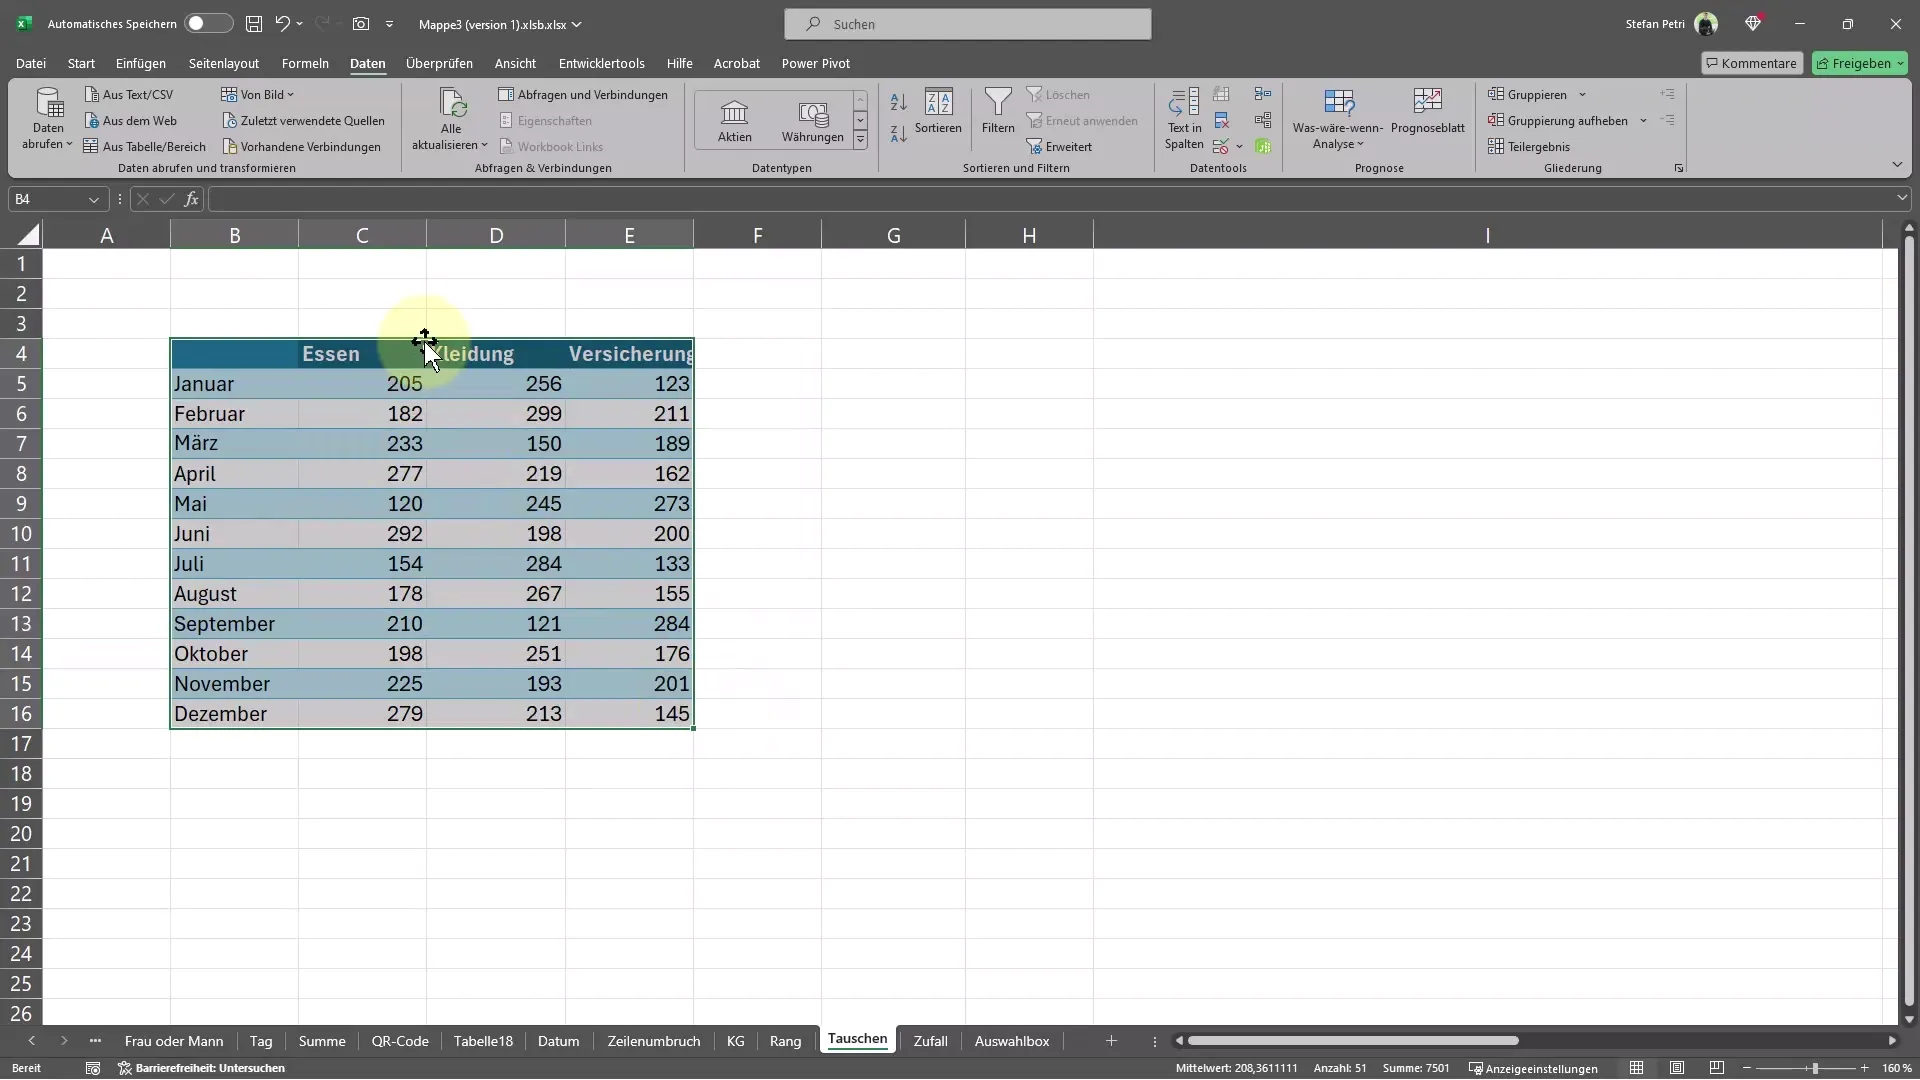Click the Undo arrow icon
The height and width of the screenshot is (1080, 1920).
tap(282, 23)
